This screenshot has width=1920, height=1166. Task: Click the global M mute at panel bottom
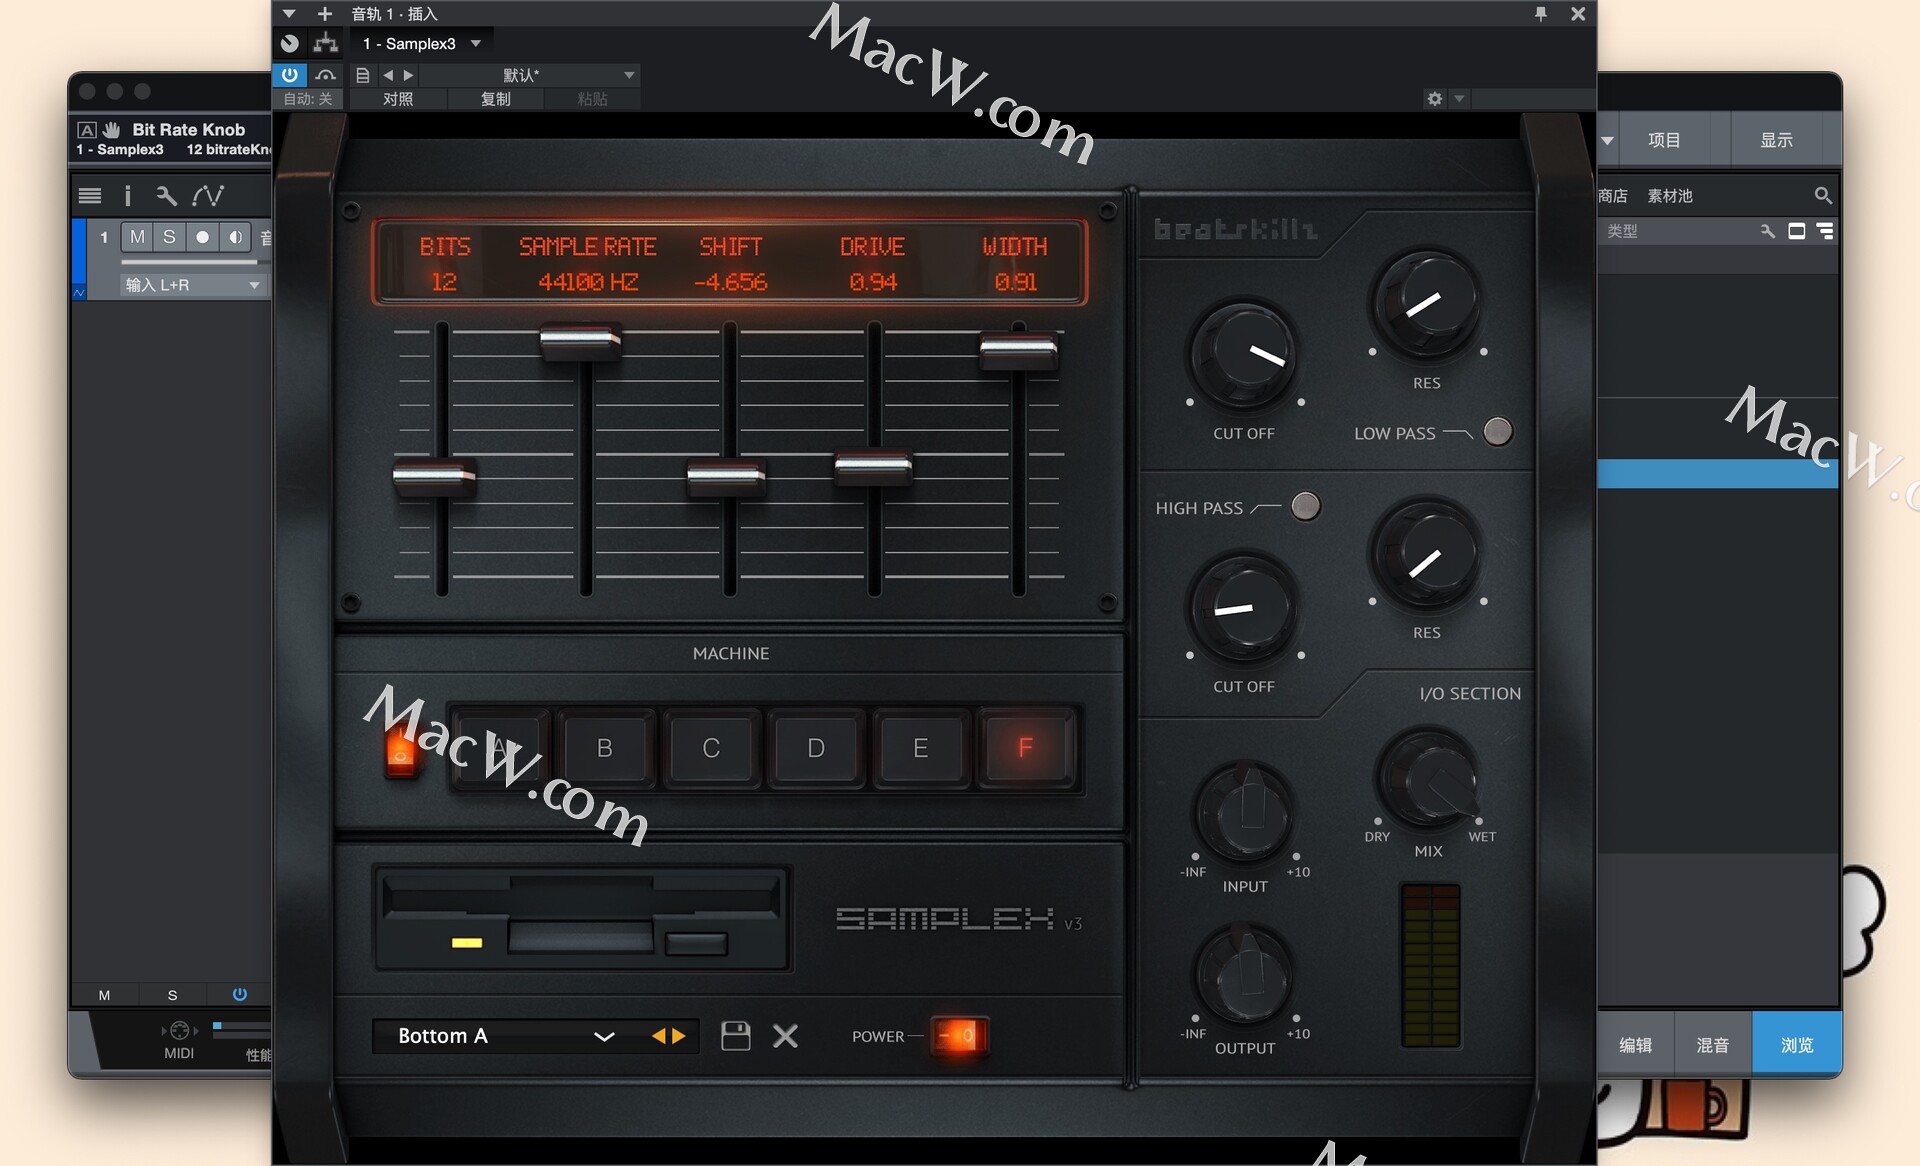(104, 995)
